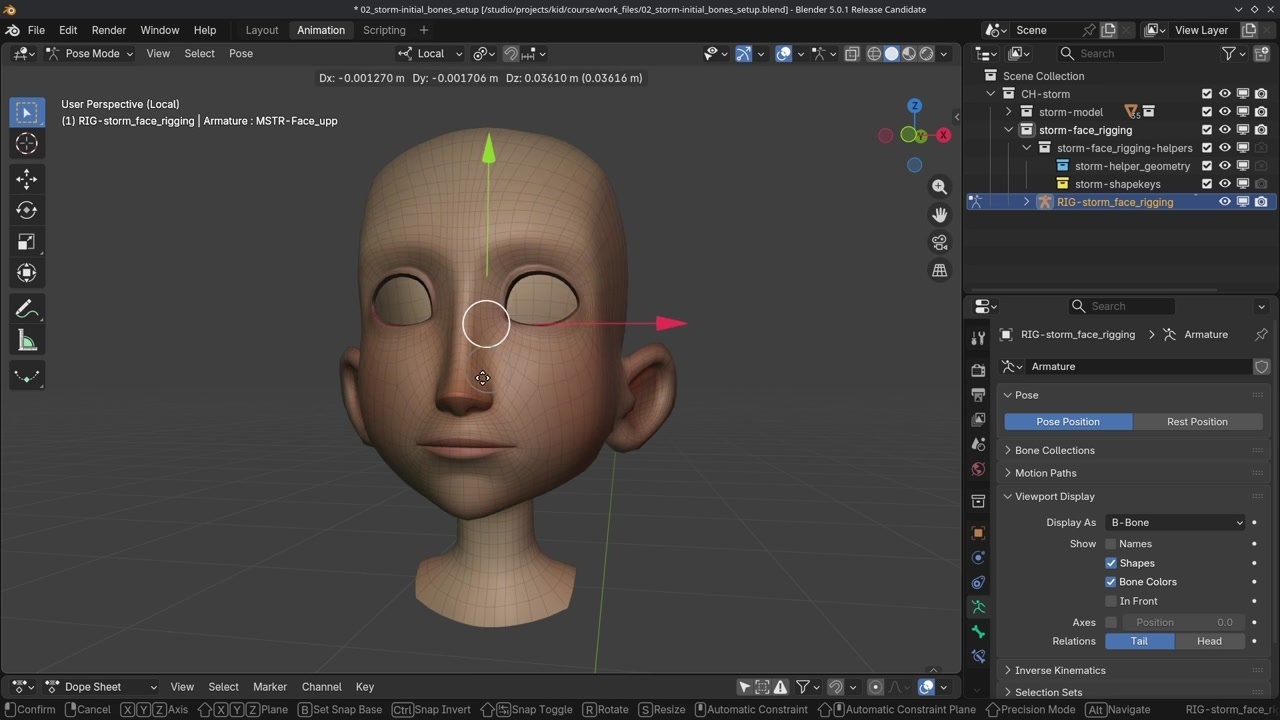Choose the Annotate pencil tool
Screen dimensions: 1280x720
(27, 309)
